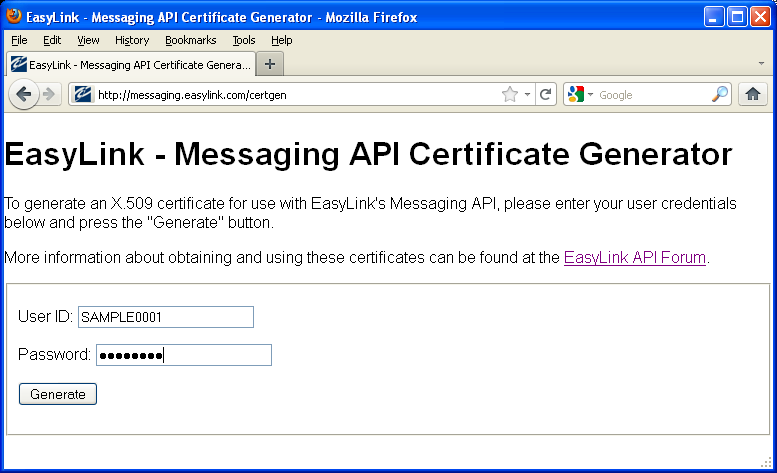Click the window resize grip corner
Image resolution: width=777 pixels, height=473 pixels.
click(x=766, y=462)
